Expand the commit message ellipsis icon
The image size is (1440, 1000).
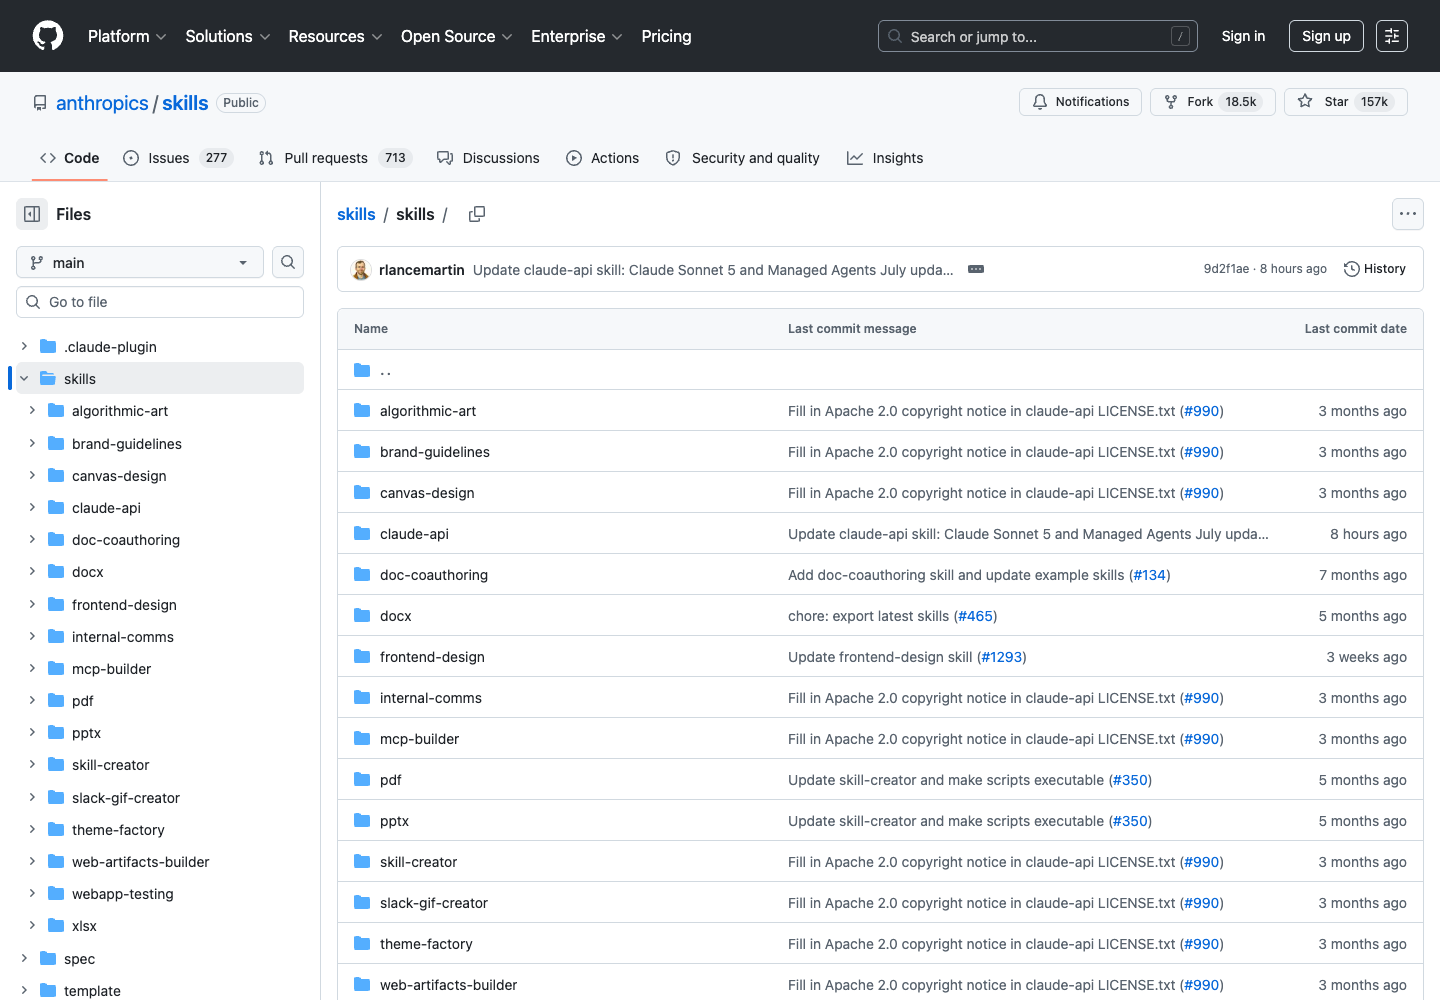(x=976, y=270)
